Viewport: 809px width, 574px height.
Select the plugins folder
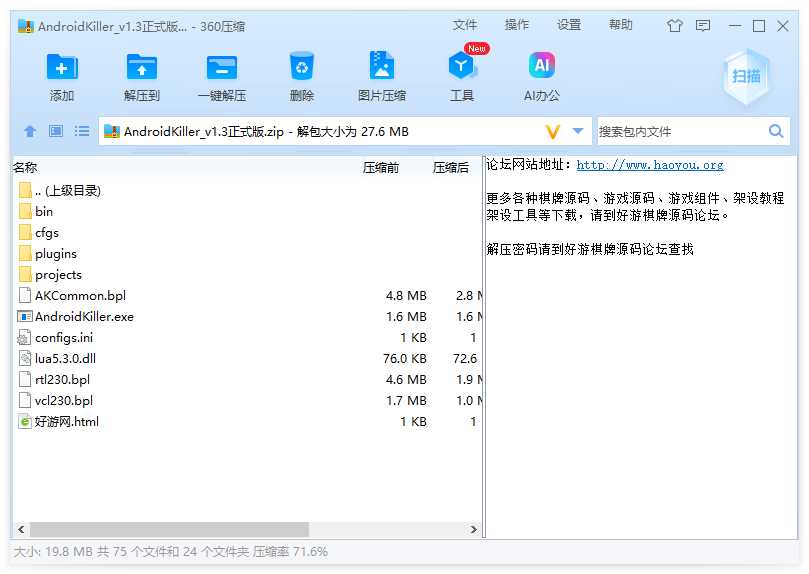pos(247,254)
